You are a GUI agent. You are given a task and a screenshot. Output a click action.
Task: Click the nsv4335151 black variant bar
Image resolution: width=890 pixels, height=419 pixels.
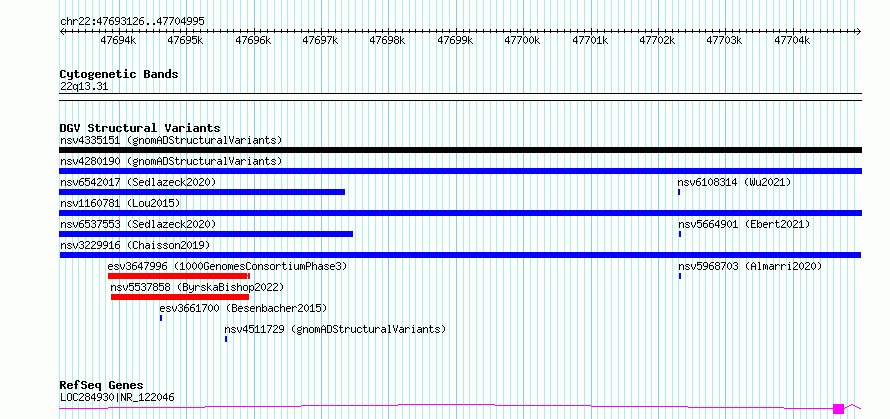tap(460, 150)
